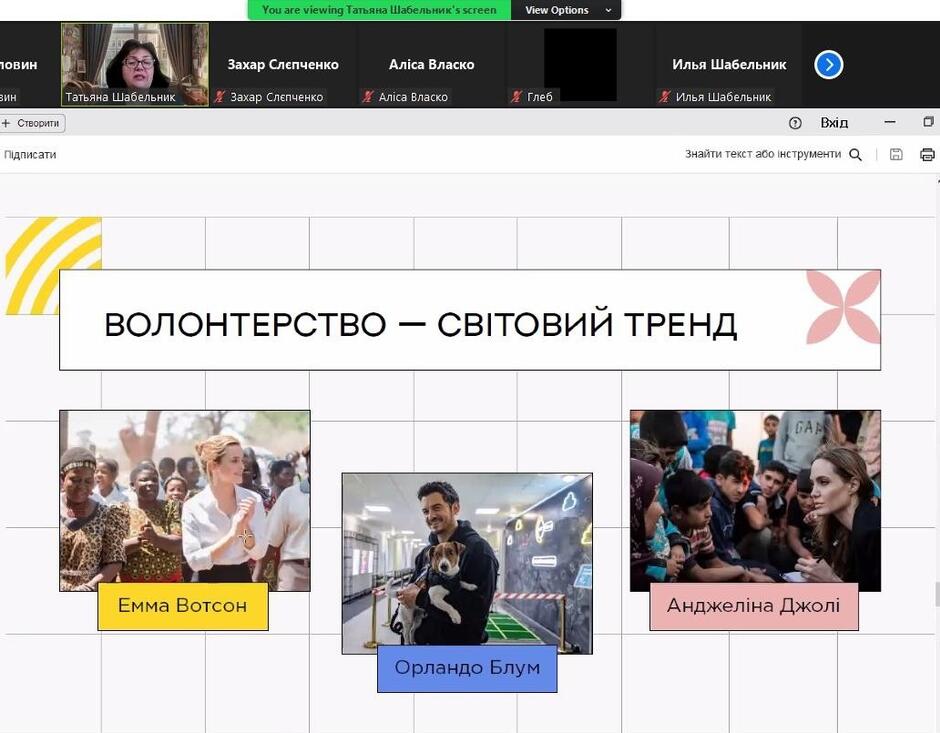Click the Орландо Блум blue label

pyautogui.click(x=467, y=668)
